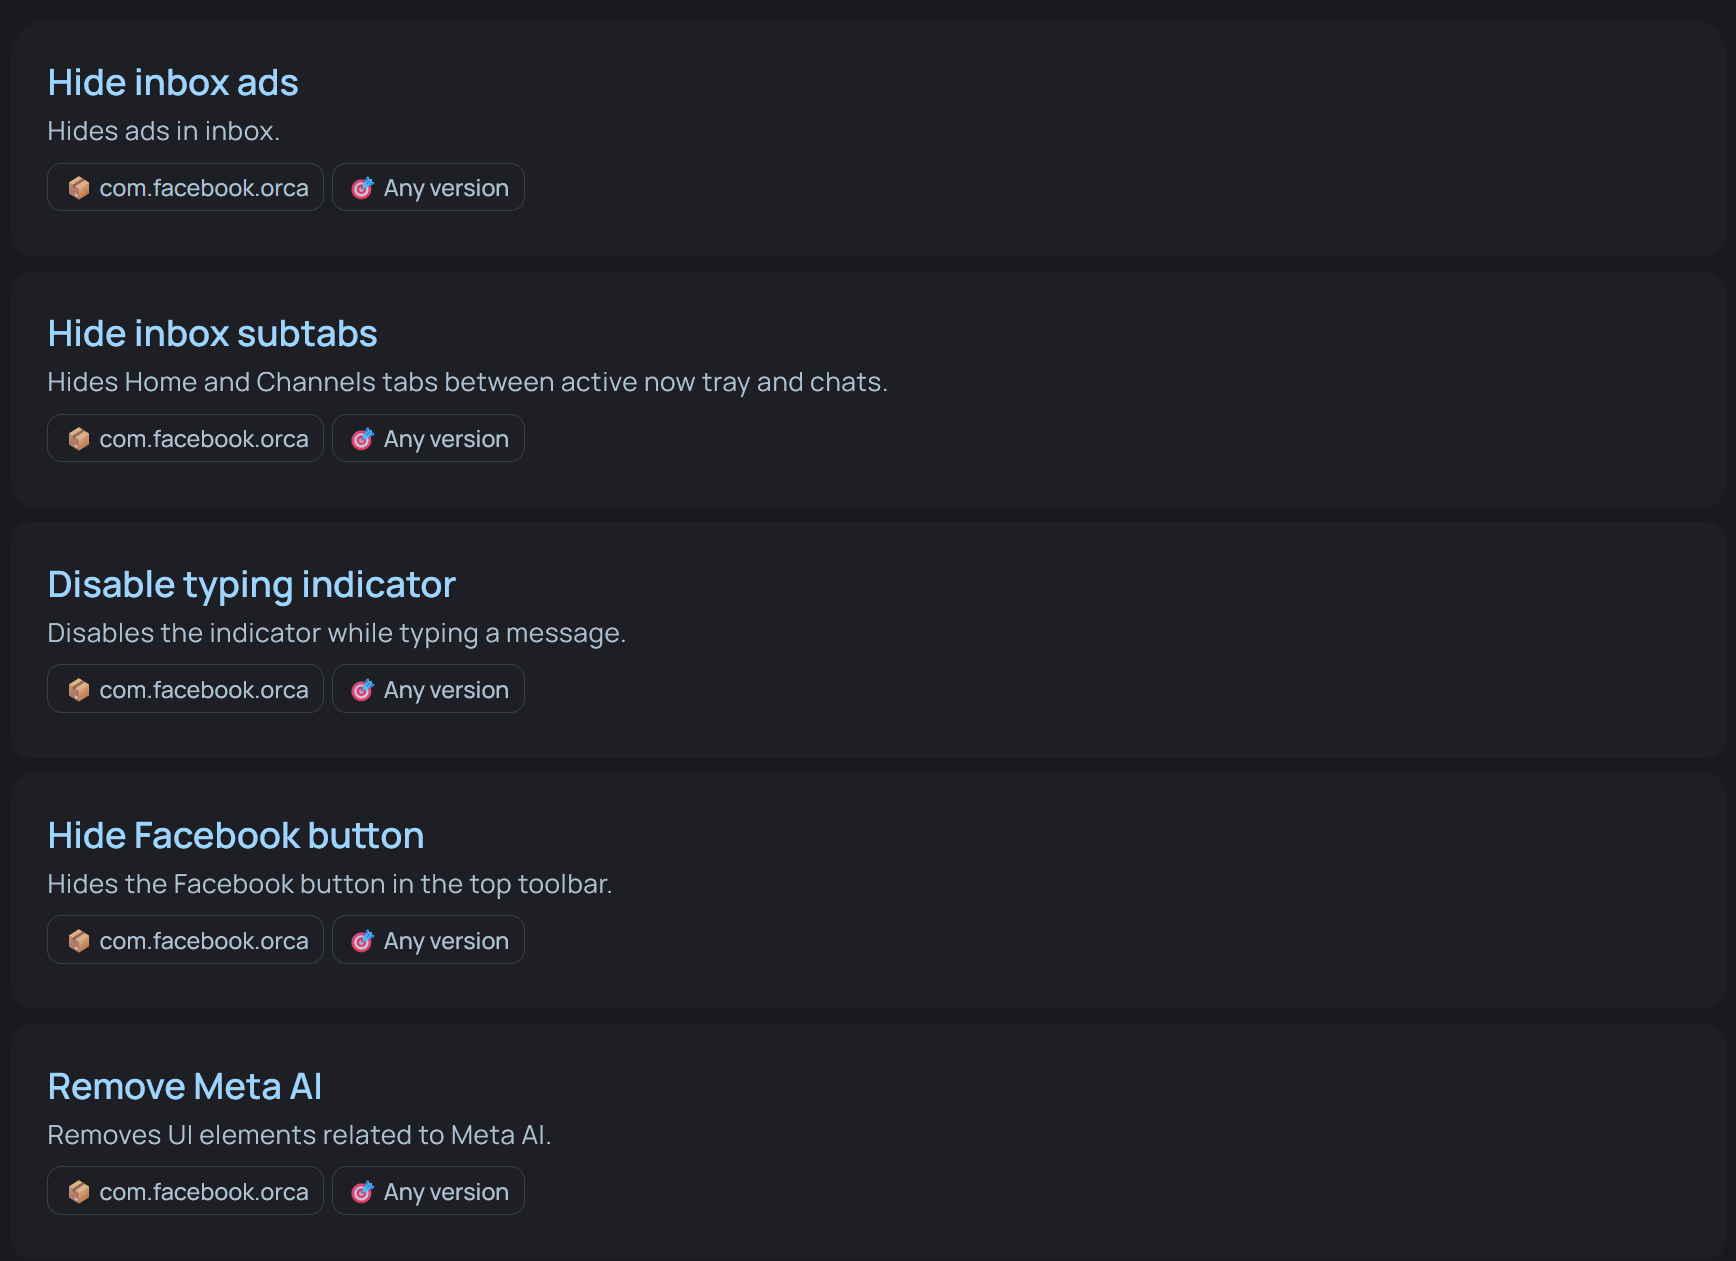Open the Hide Facebook button patch link
Screen dimensions: 1736x1261
[236, 836]
